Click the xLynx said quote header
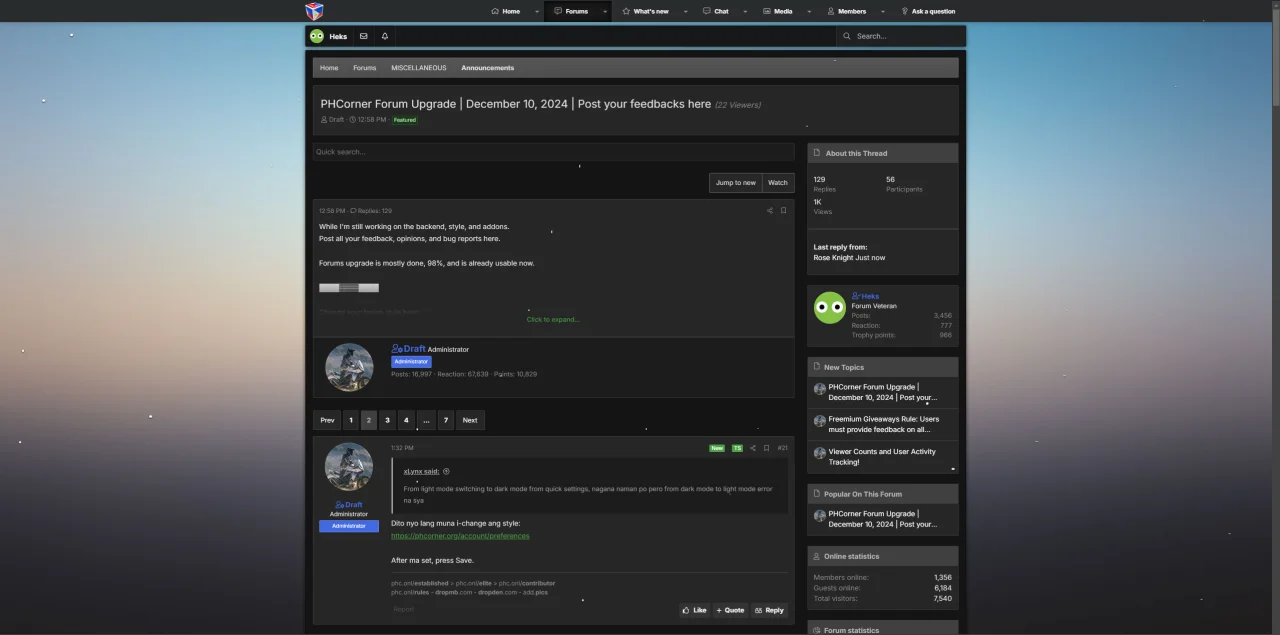Image resolution: width=1280 pixels, height=635 pixels. tap(421, 471)
